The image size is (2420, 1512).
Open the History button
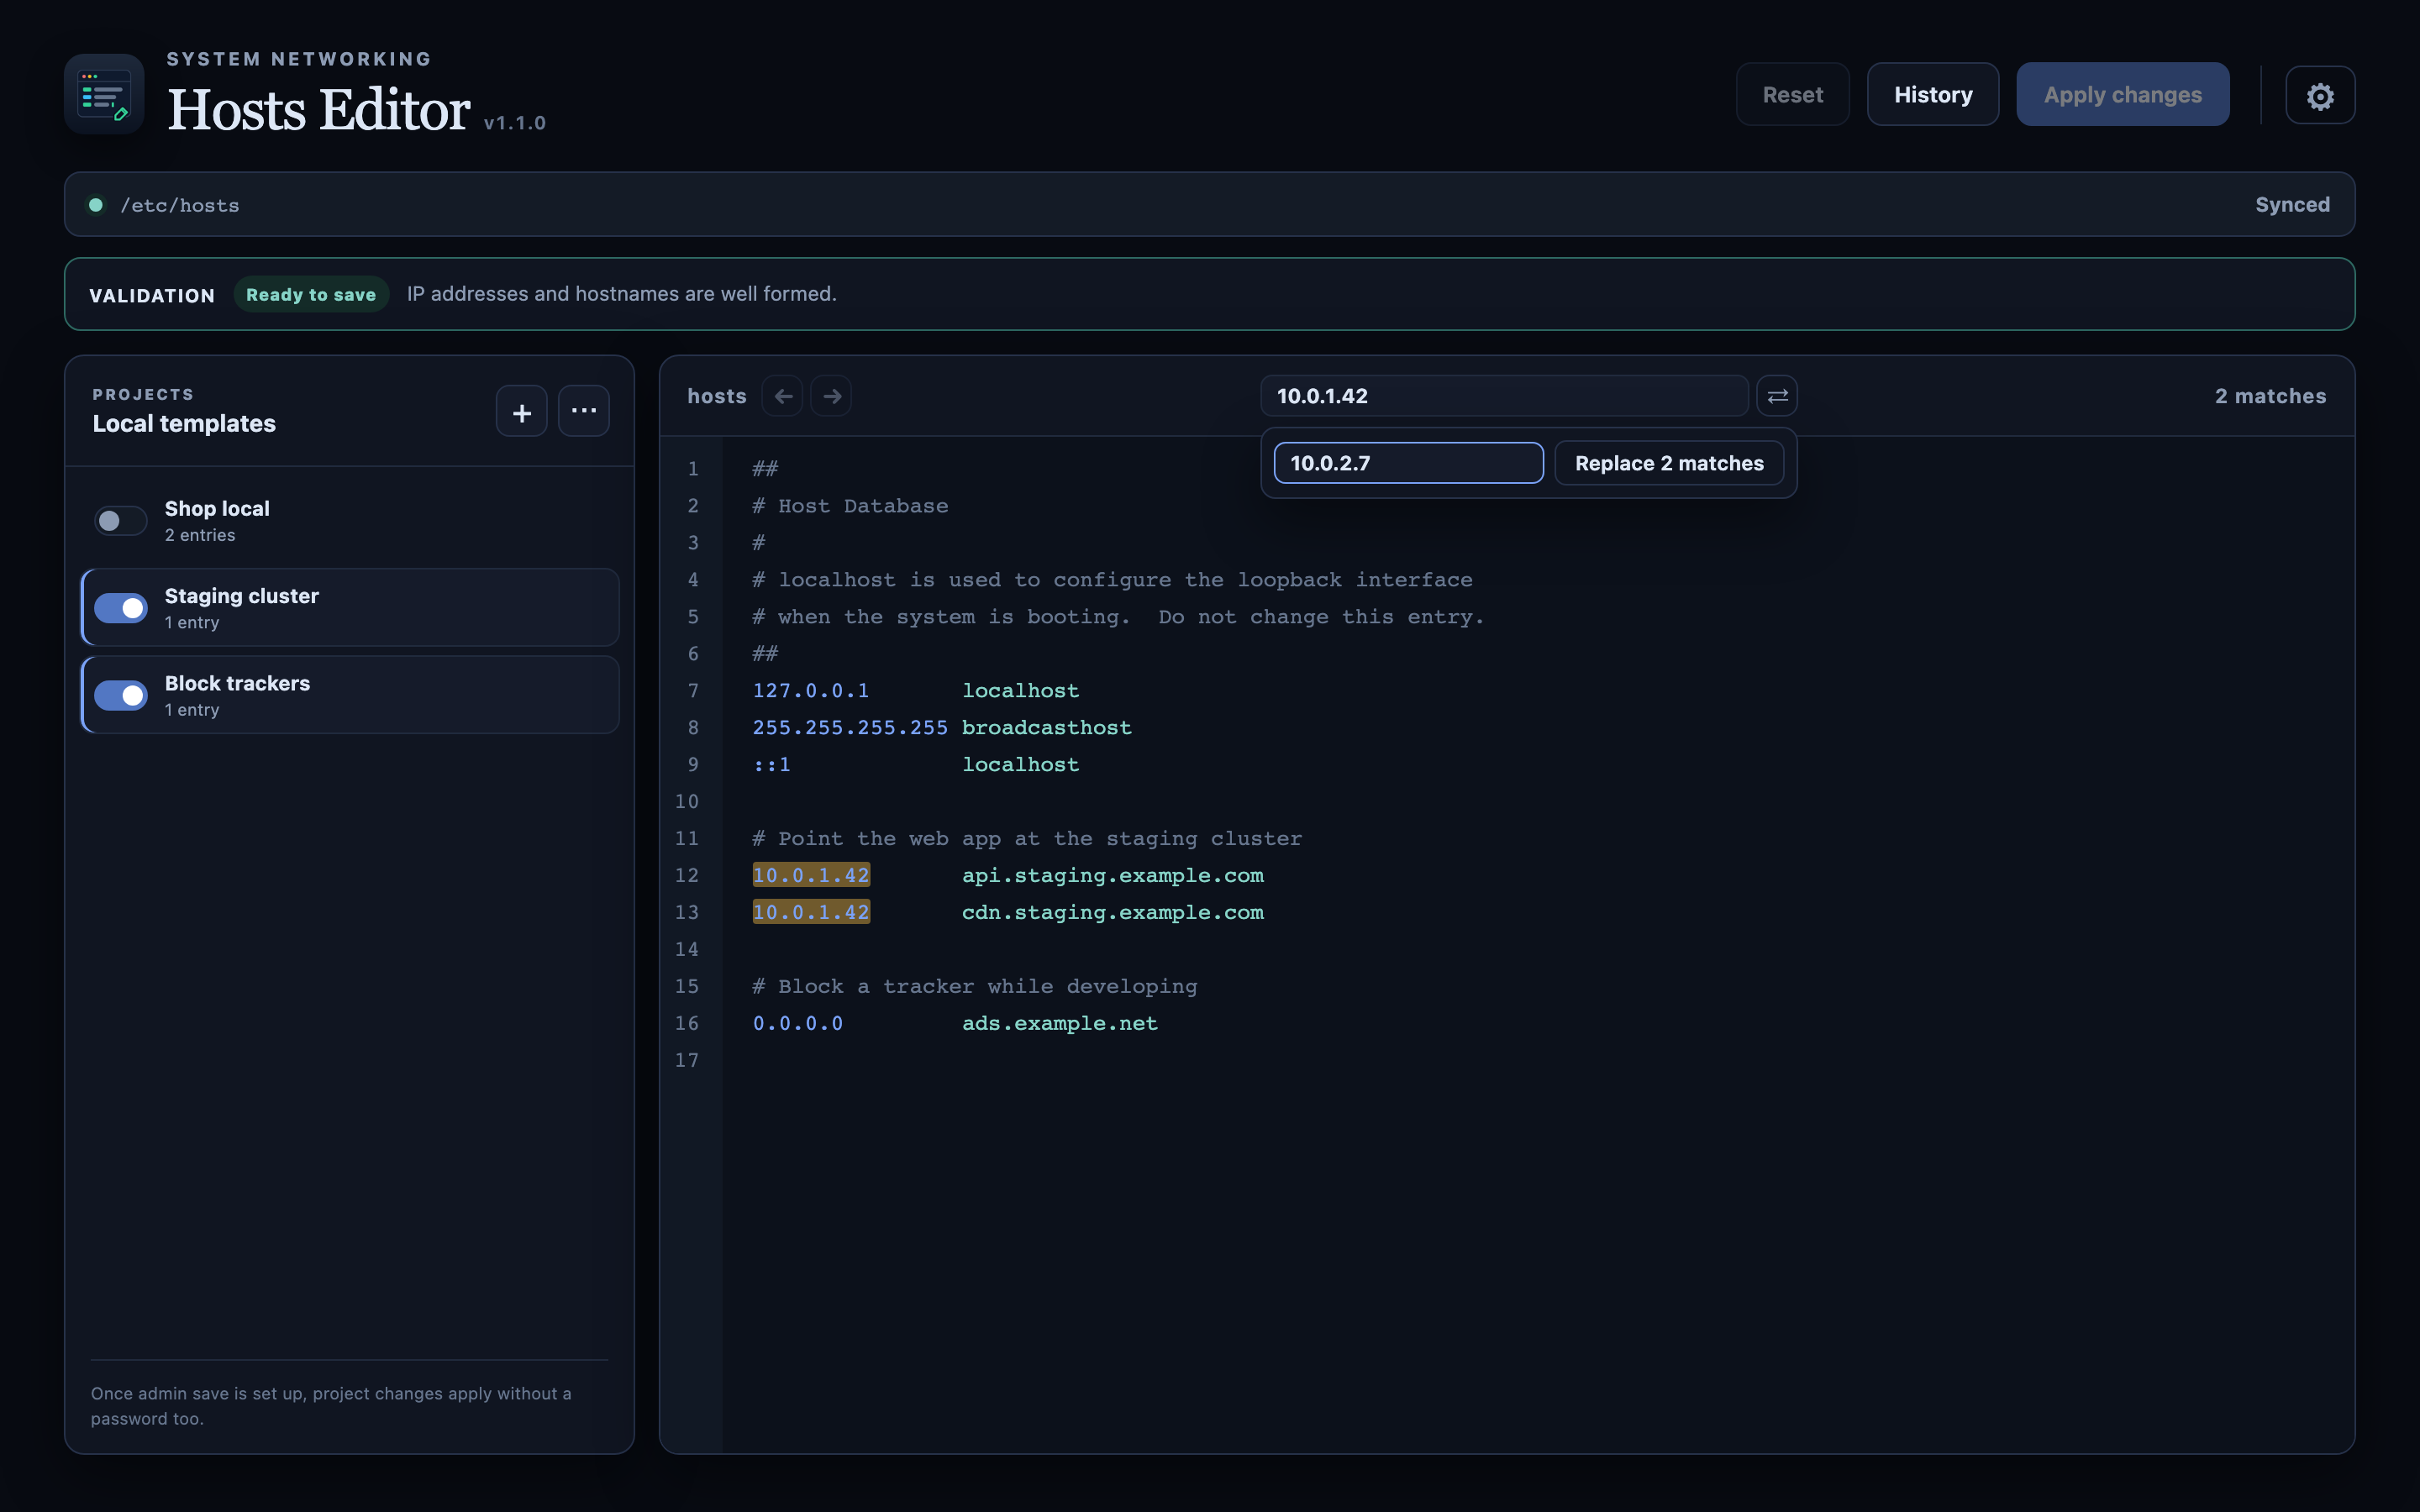tap(1932, 95)
